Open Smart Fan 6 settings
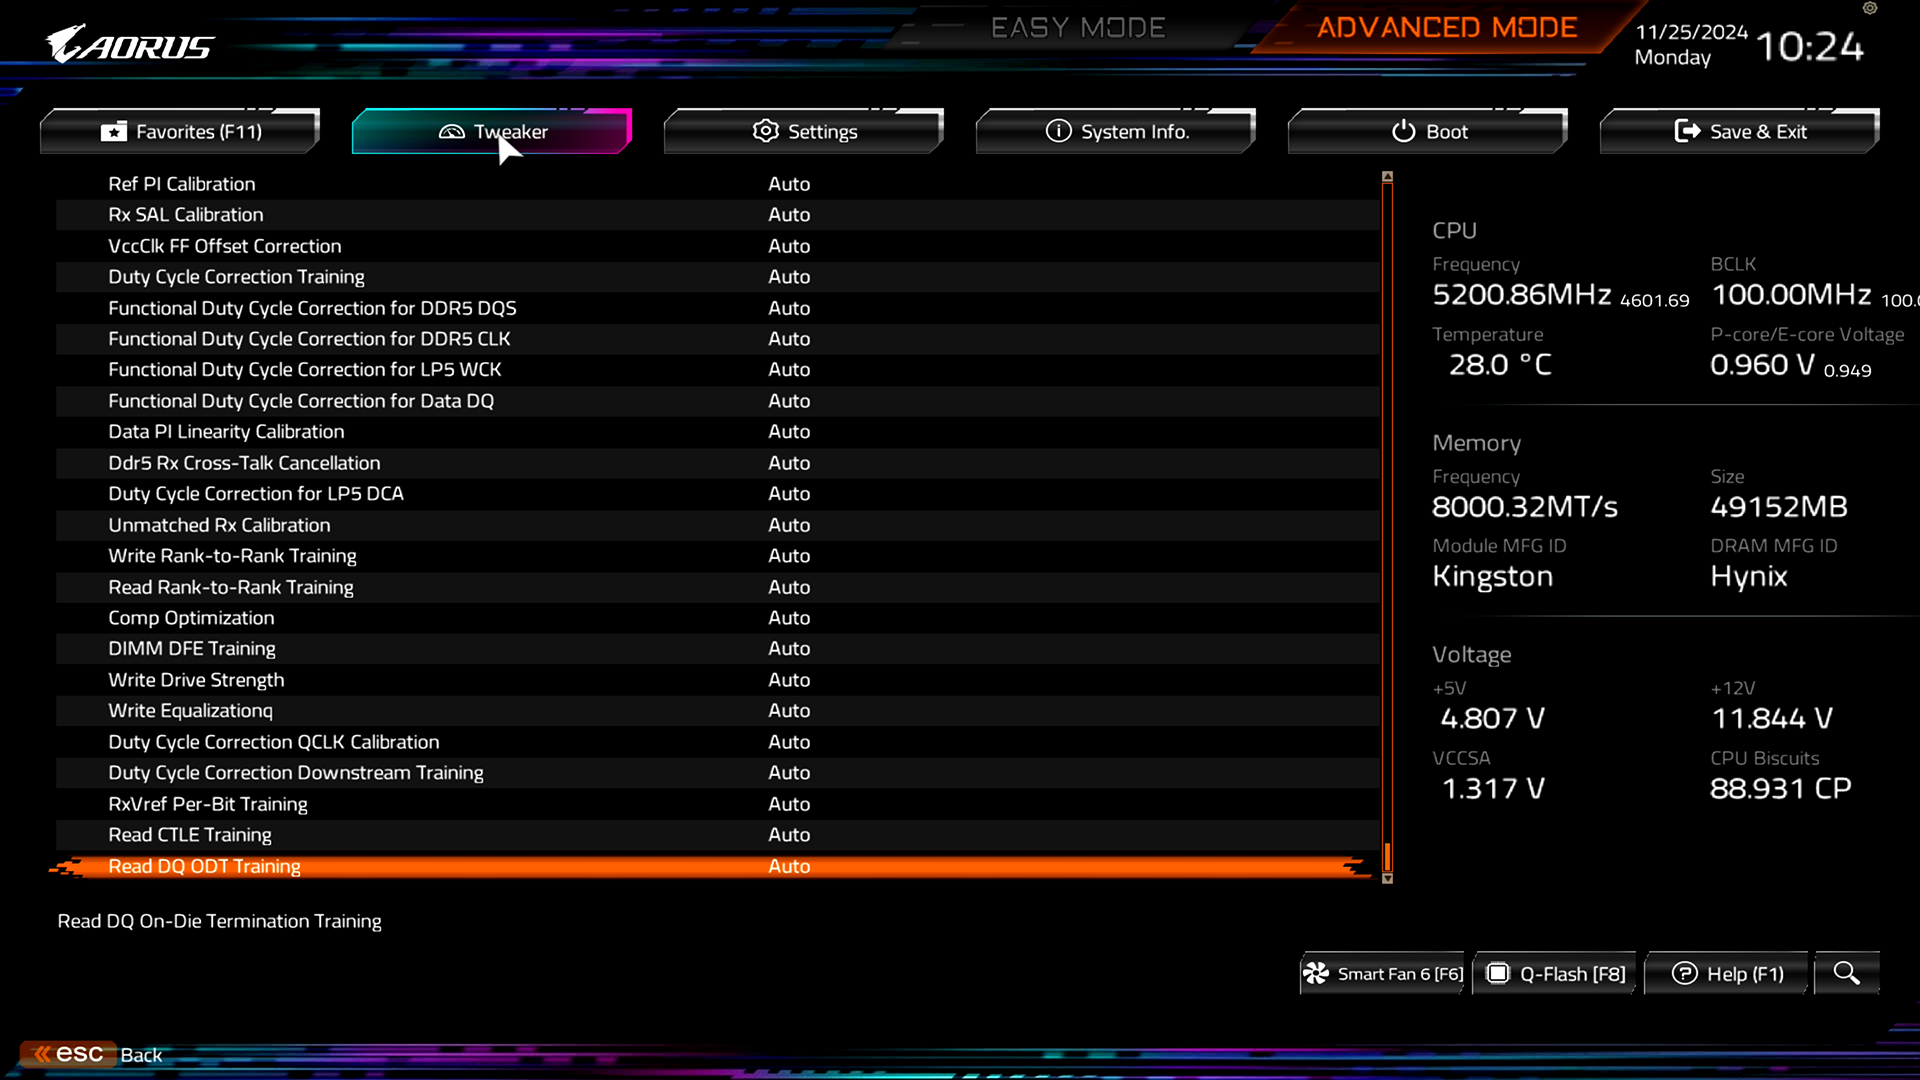 1383,973
